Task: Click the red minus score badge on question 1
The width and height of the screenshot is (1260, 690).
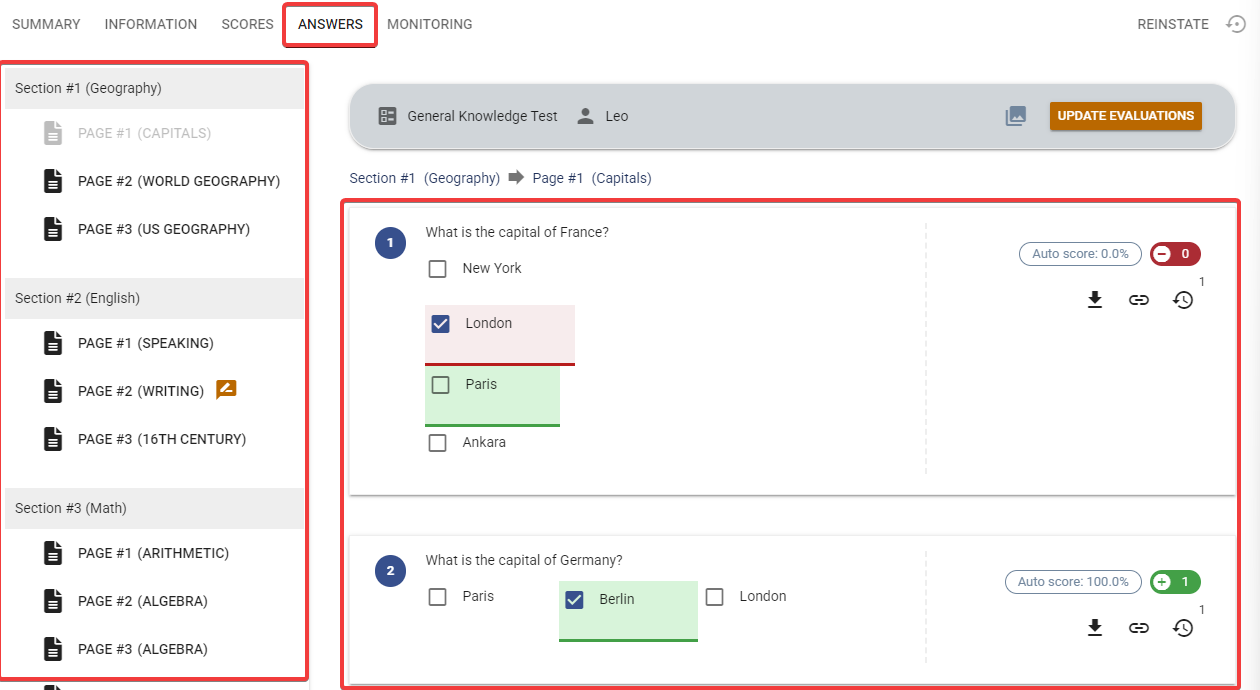Action: coord(1175,254)
